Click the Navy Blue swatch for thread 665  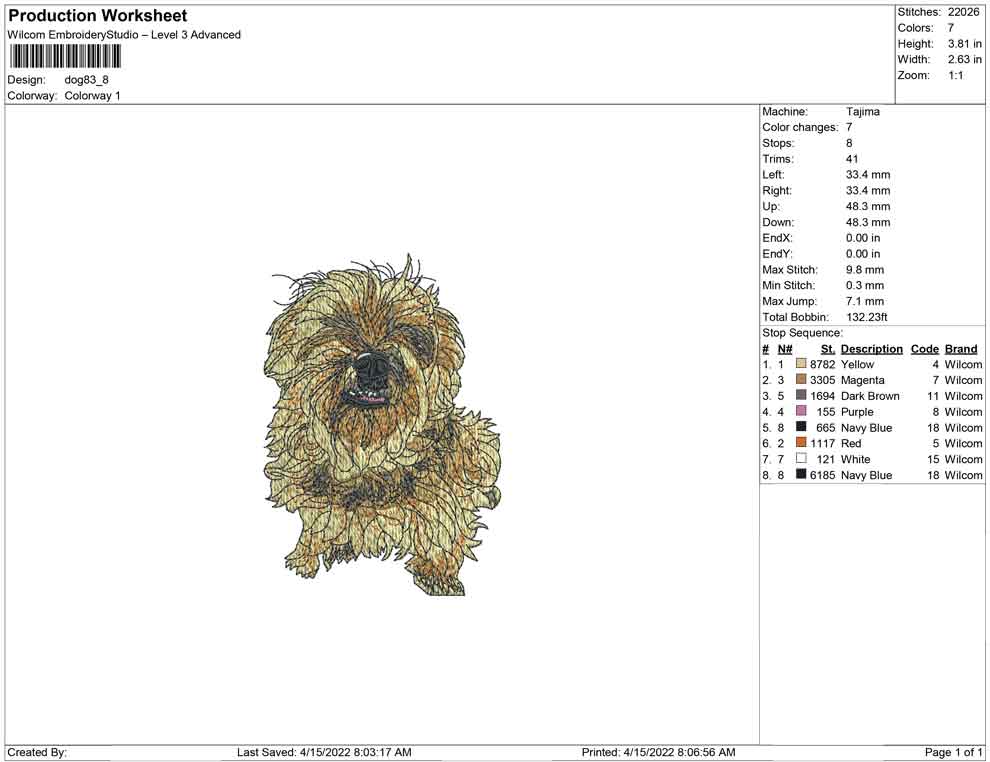point(799,427)
